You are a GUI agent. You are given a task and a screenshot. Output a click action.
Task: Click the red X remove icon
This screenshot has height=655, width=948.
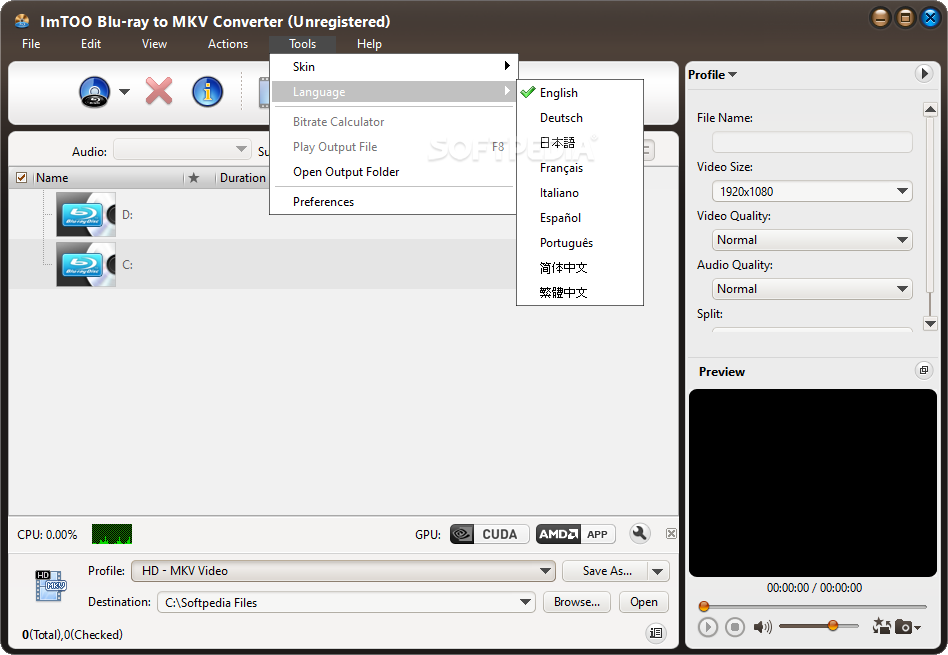click(159, 91)
